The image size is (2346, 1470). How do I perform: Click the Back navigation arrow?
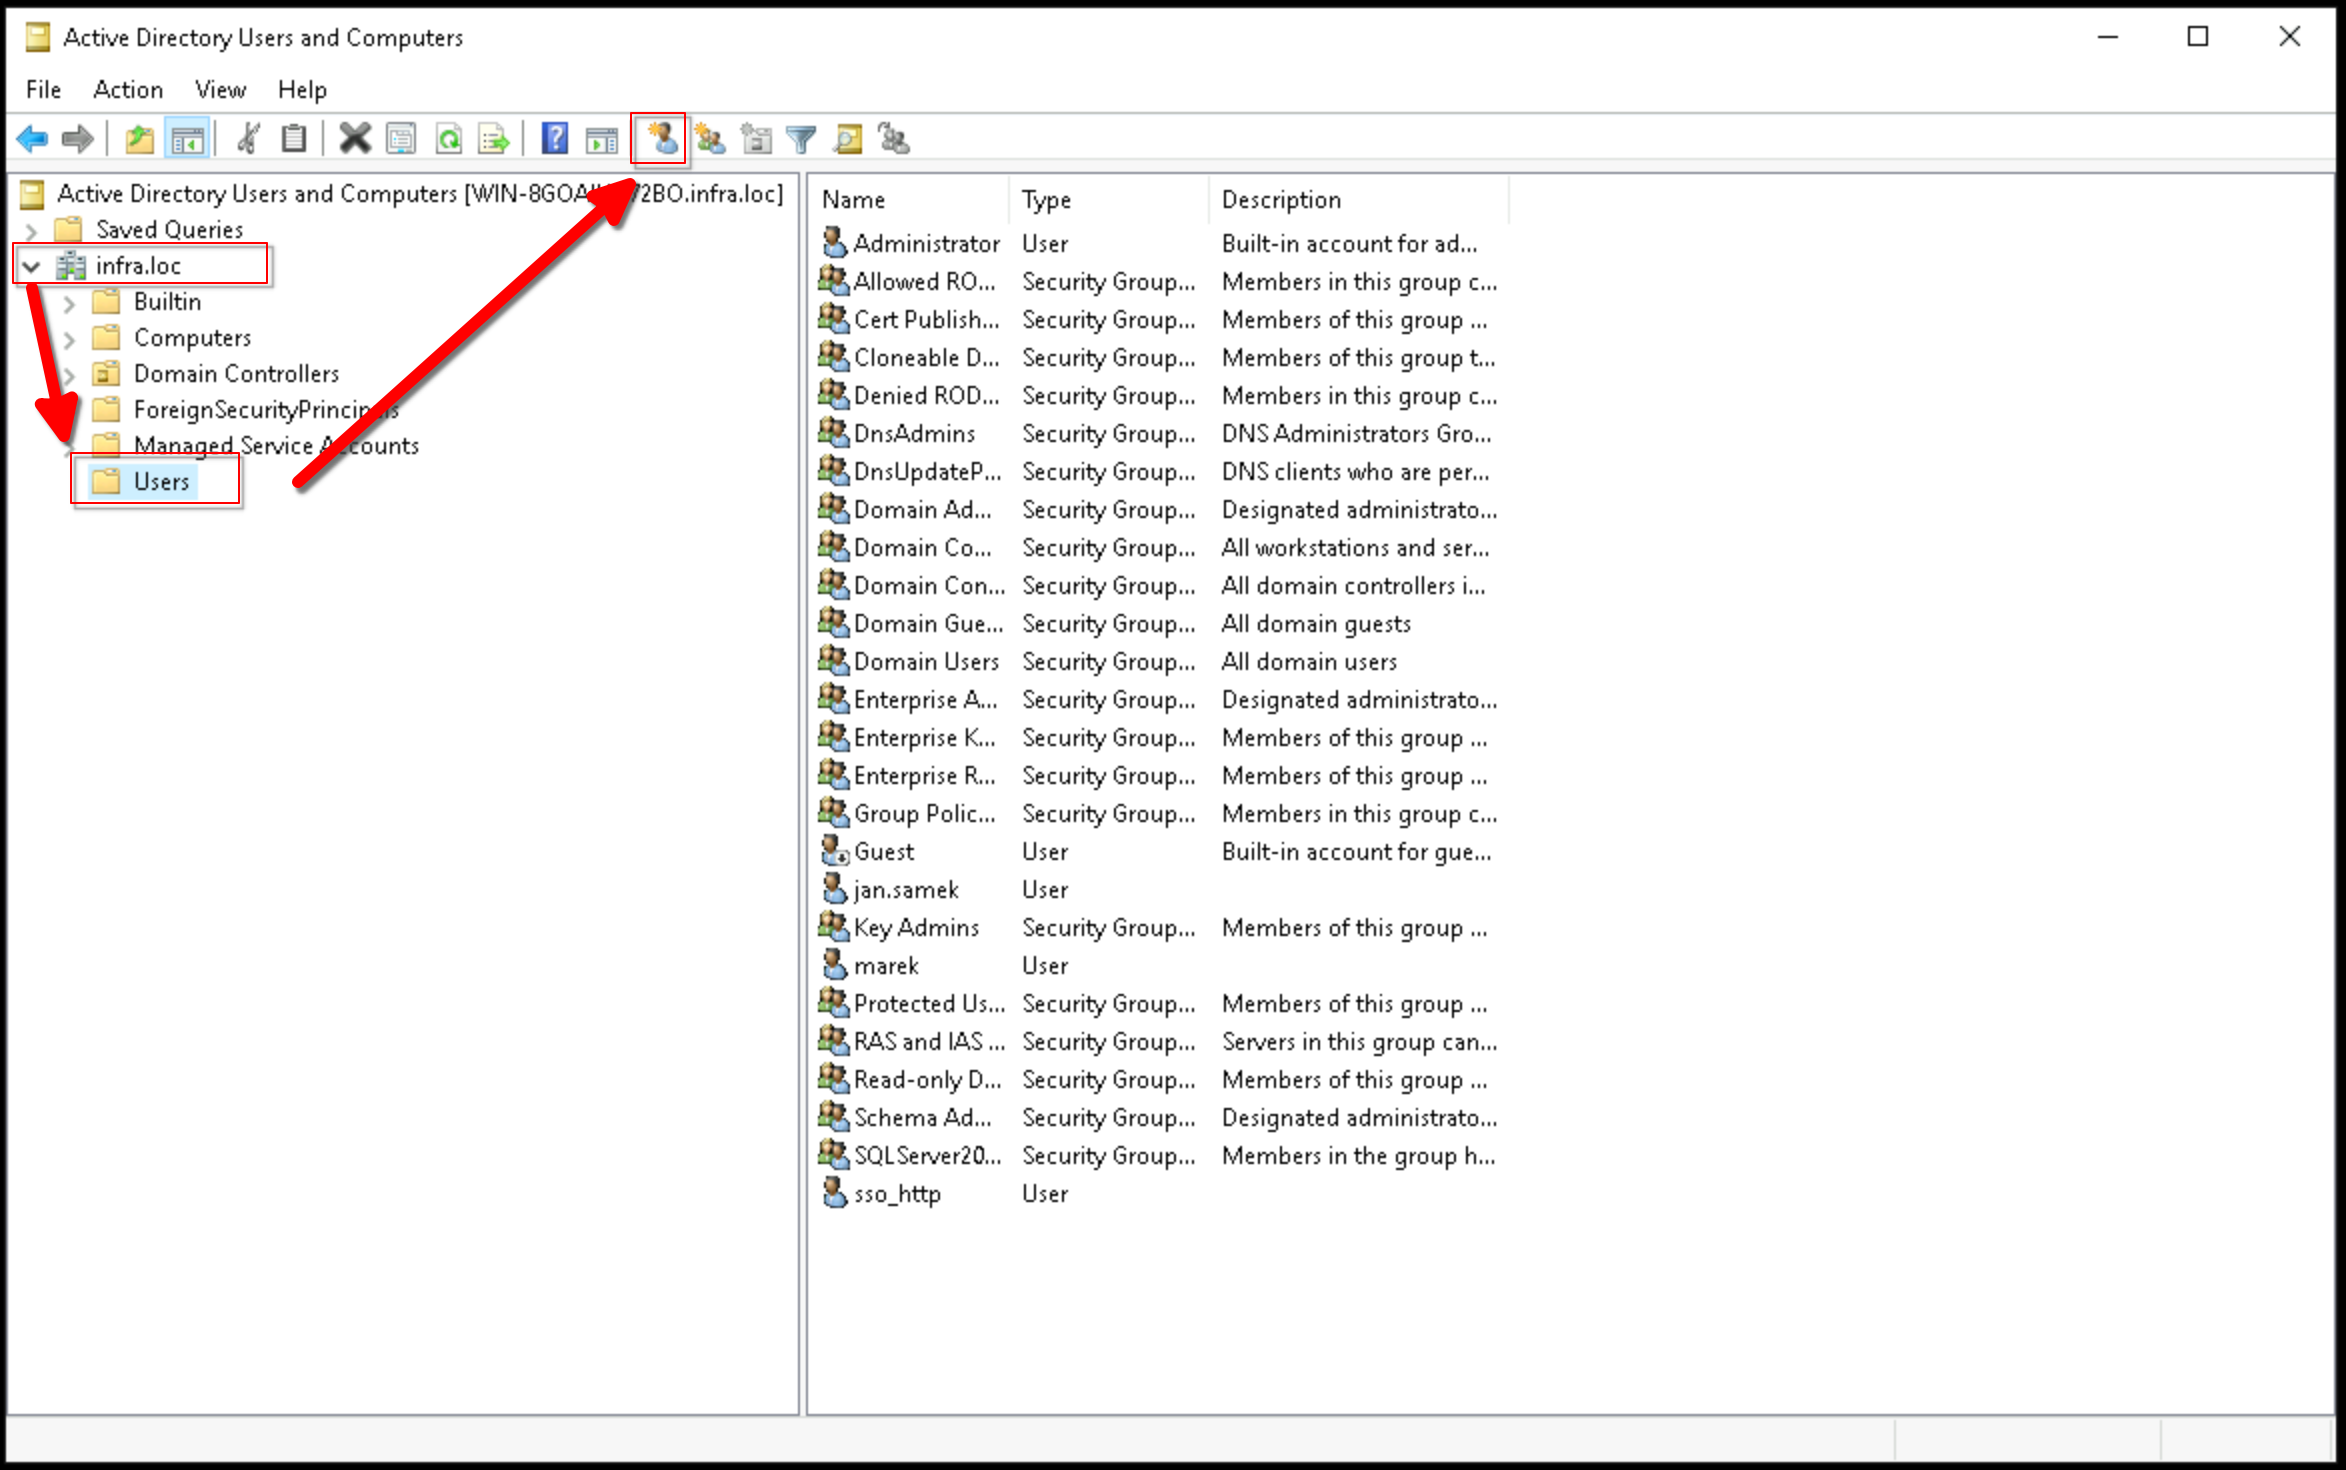coord(33,139)
